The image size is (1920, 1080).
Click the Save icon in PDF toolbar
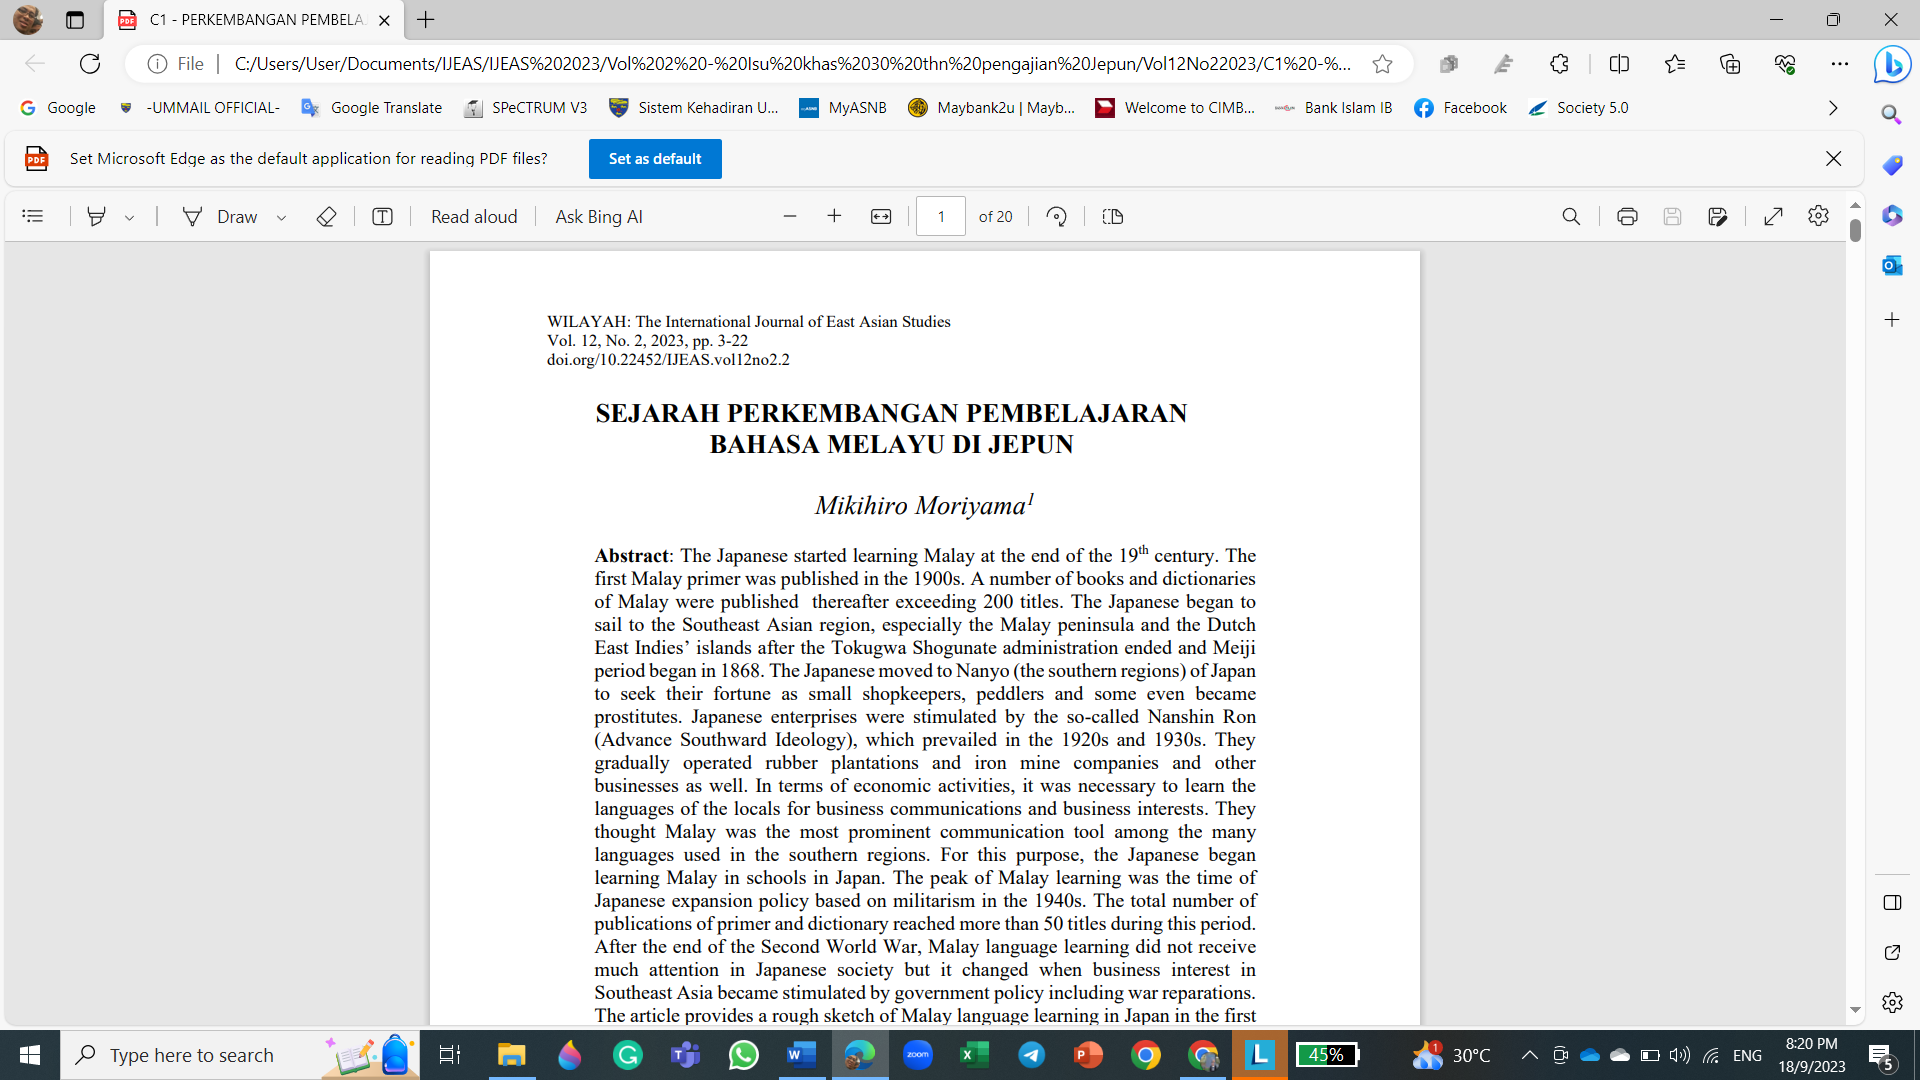tap(1672, 216)
